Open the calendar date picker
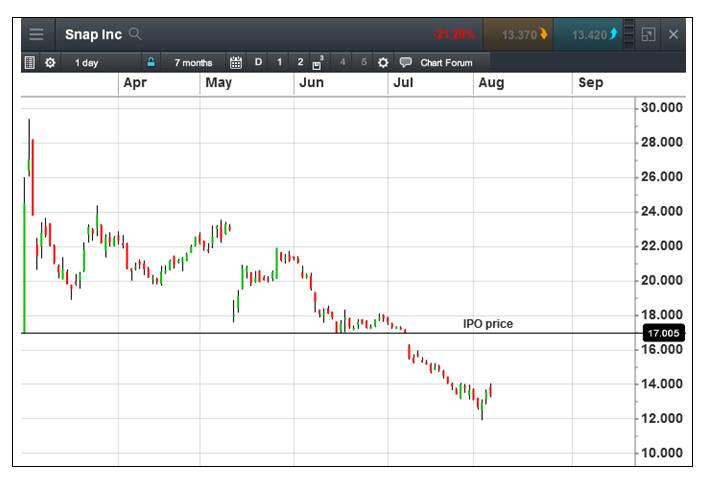The width and height of the screenshot is (707, 480). click(x=236, y=62)
